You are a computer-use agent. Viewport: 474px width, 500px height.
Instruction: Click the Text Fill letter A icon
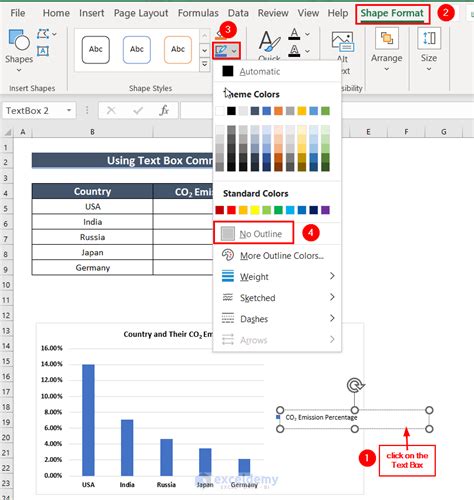[294, 34]
